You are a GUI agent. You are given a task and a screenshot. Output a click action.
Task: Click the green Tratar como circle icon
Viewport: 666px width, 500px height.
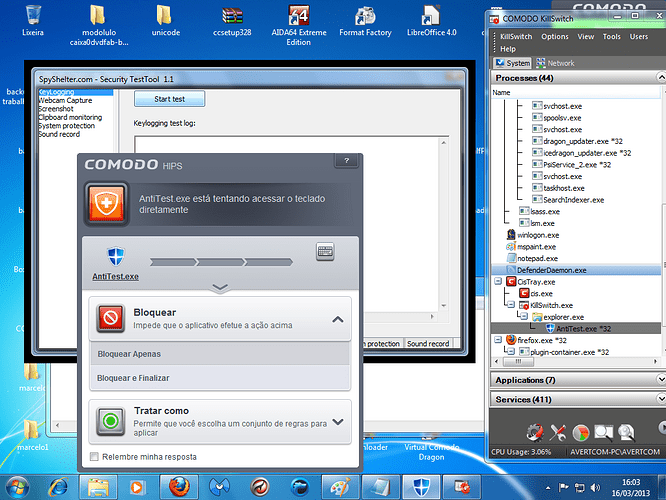tap(110, 421)
